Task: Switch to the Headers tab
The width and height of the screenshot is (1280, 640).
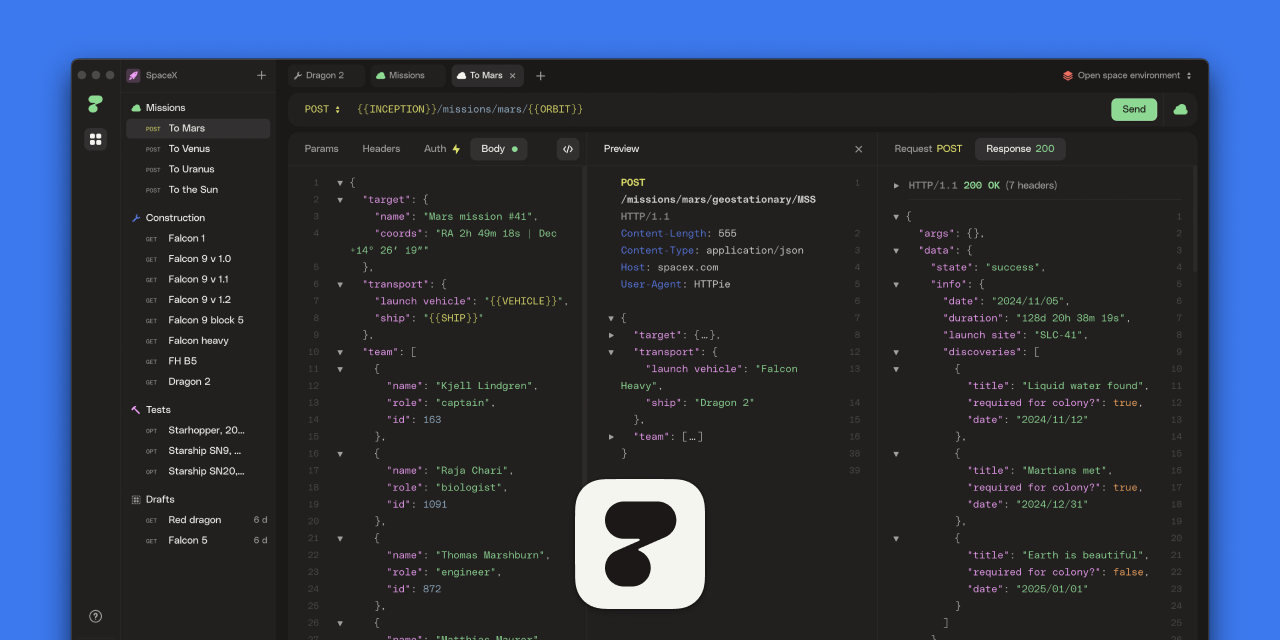Action: pos(381,149)
